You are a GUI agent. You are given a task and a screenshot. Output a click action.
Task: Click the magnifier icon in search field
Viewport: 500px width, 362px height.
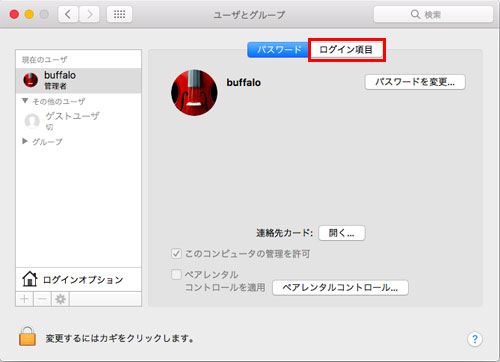pyautogui.click(x=415, y=14)
